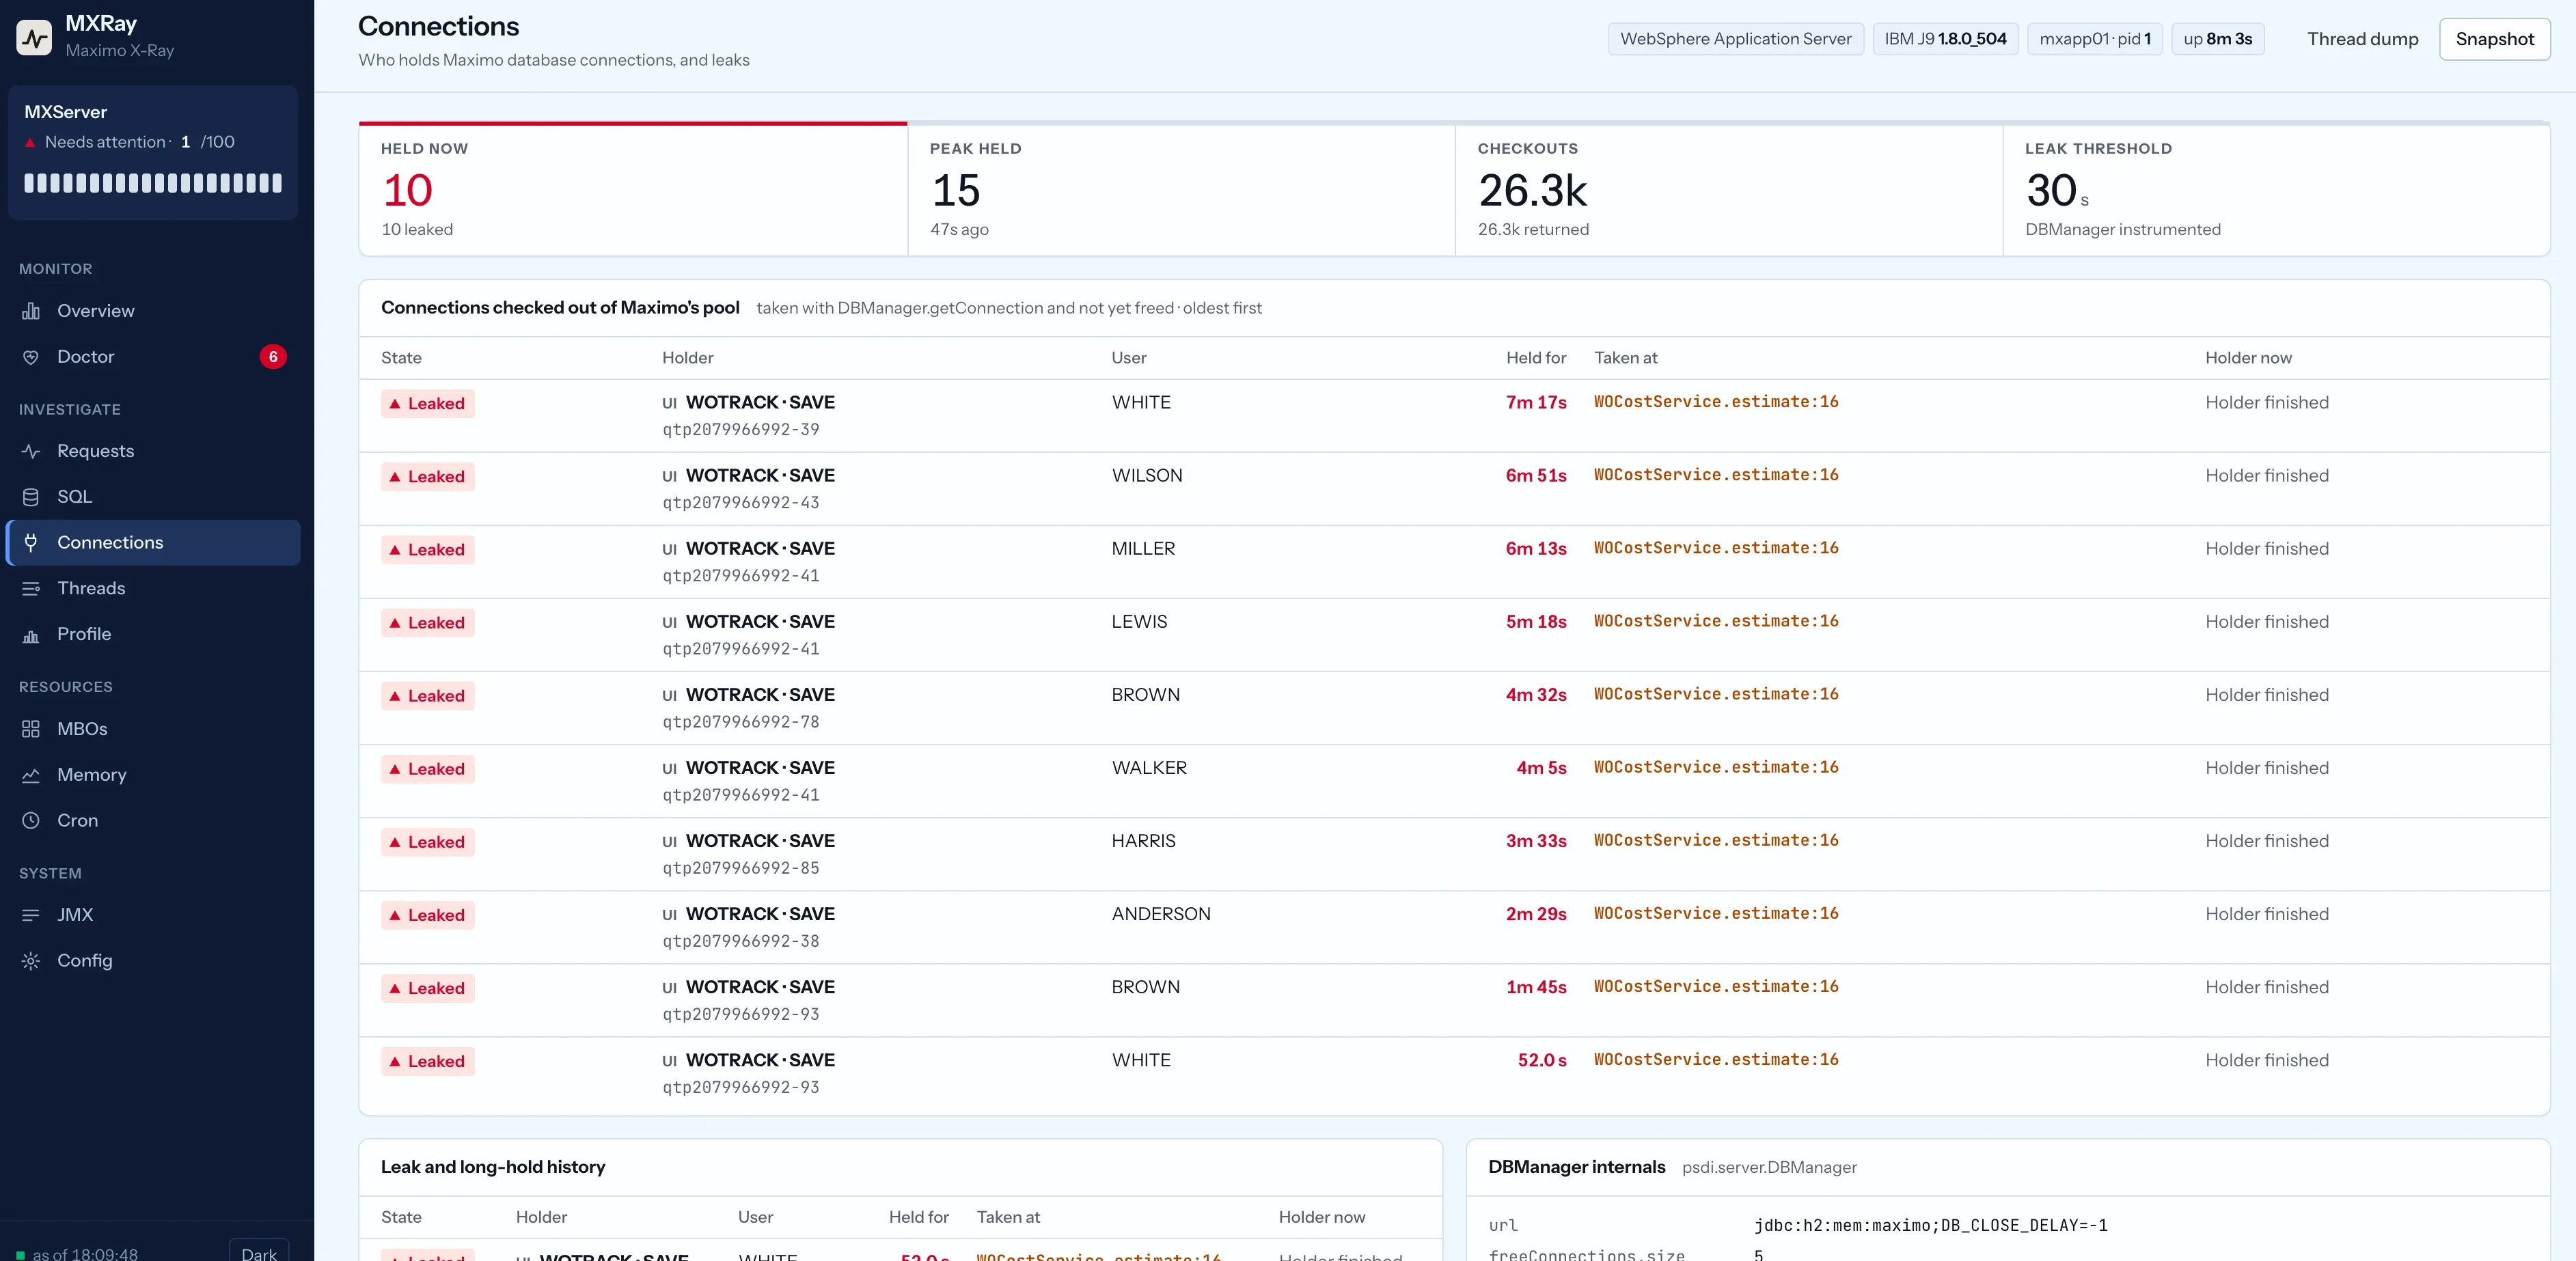Open the Memory menu item

click(153, 775)
